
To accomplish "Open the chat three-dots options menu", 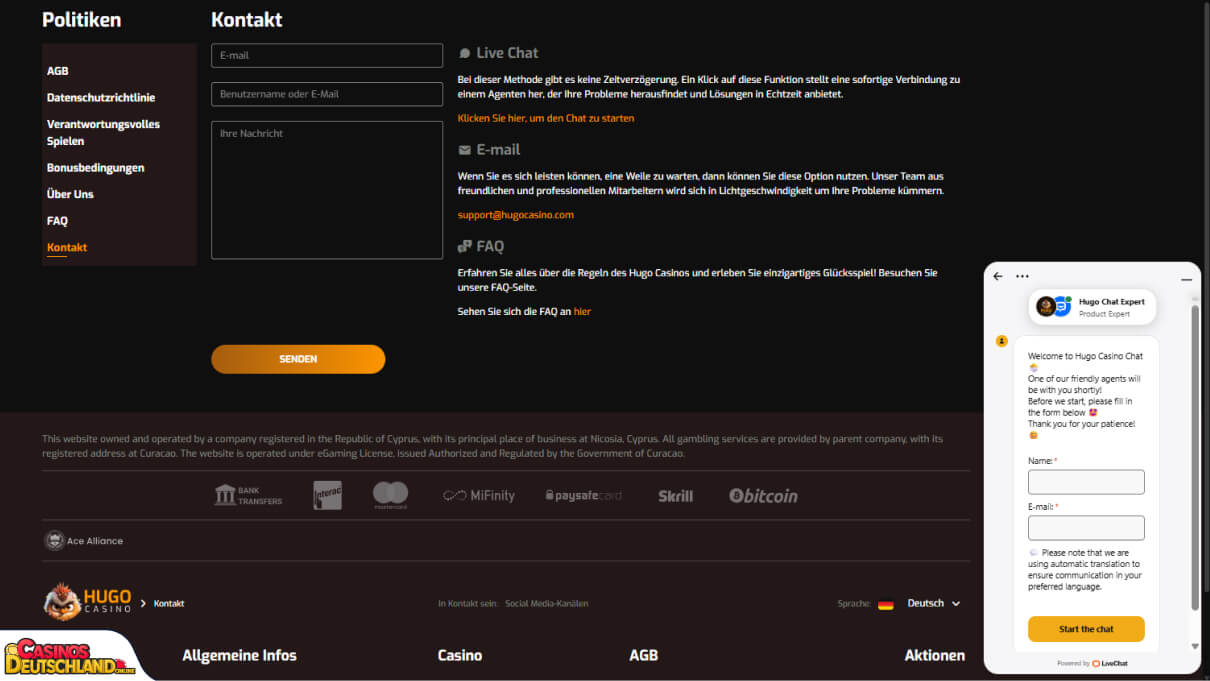I will (x=1022, y=277).
